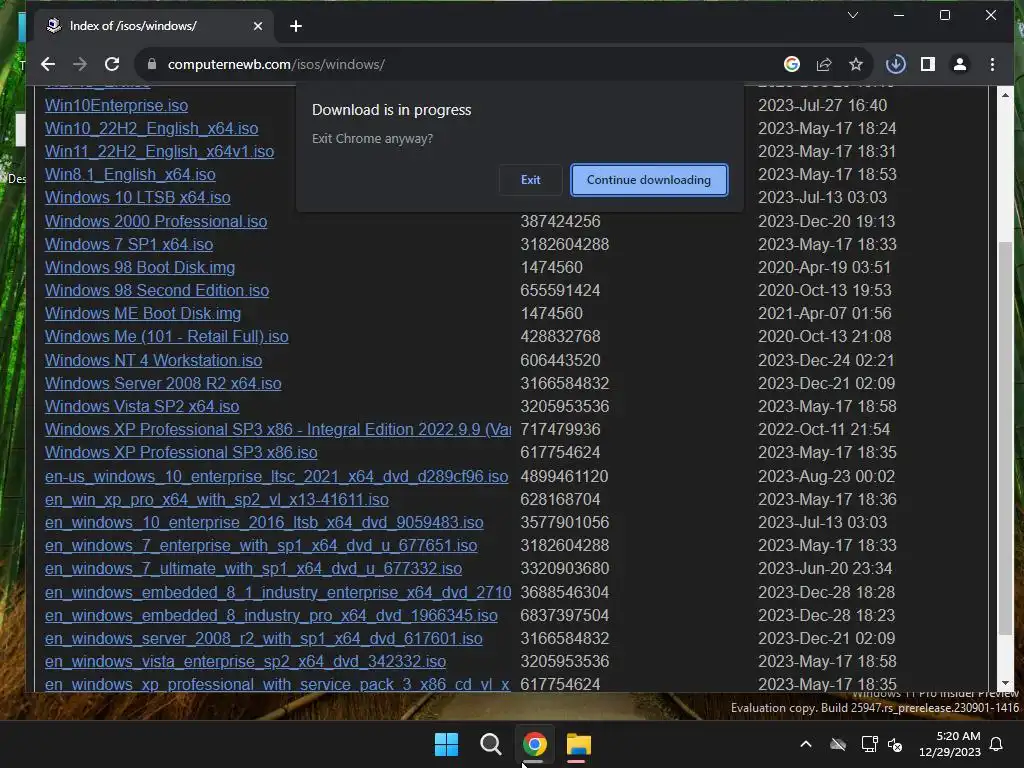Open en_win_xp_pro_x64_with_sp2 iso link
Screen dimensions: 1024x768
pyautogui.click(x=217, y=500)
